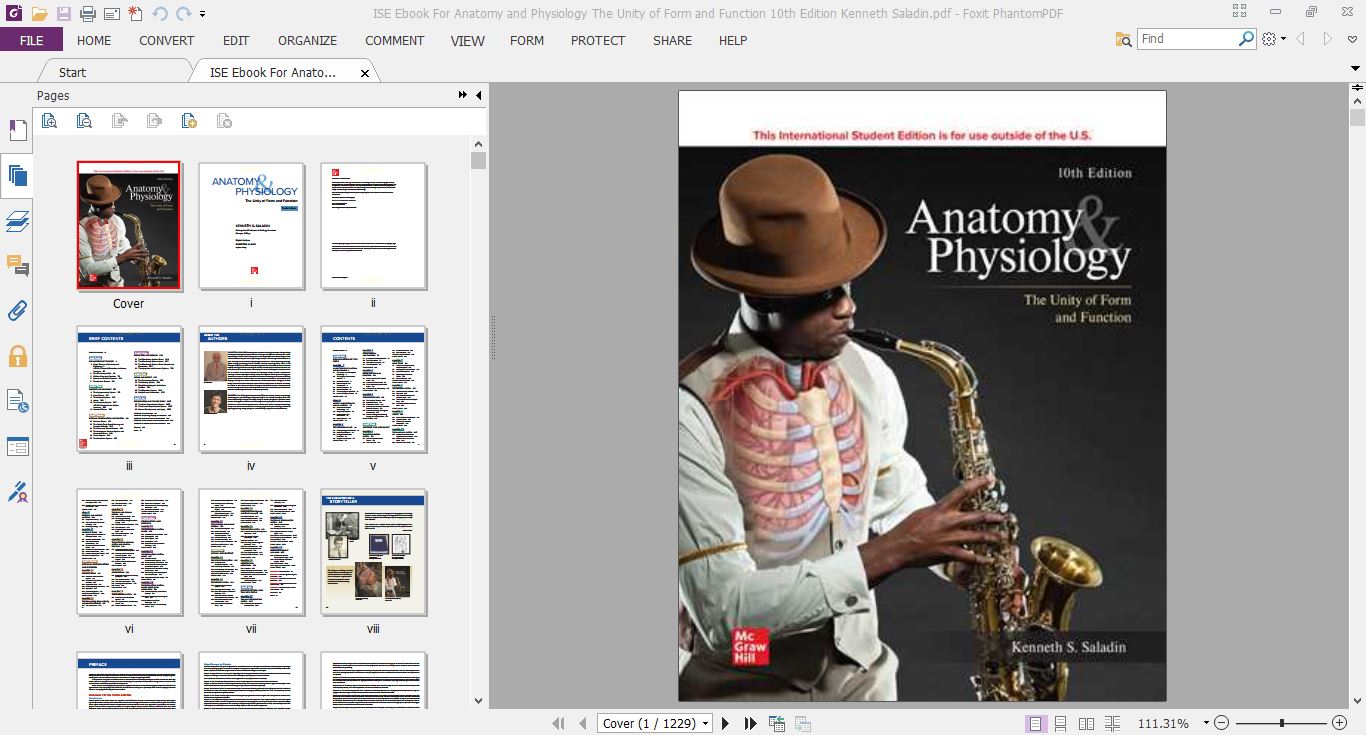
Task: Open the CONVERT ribbon tab
Action: click(167, 40)
